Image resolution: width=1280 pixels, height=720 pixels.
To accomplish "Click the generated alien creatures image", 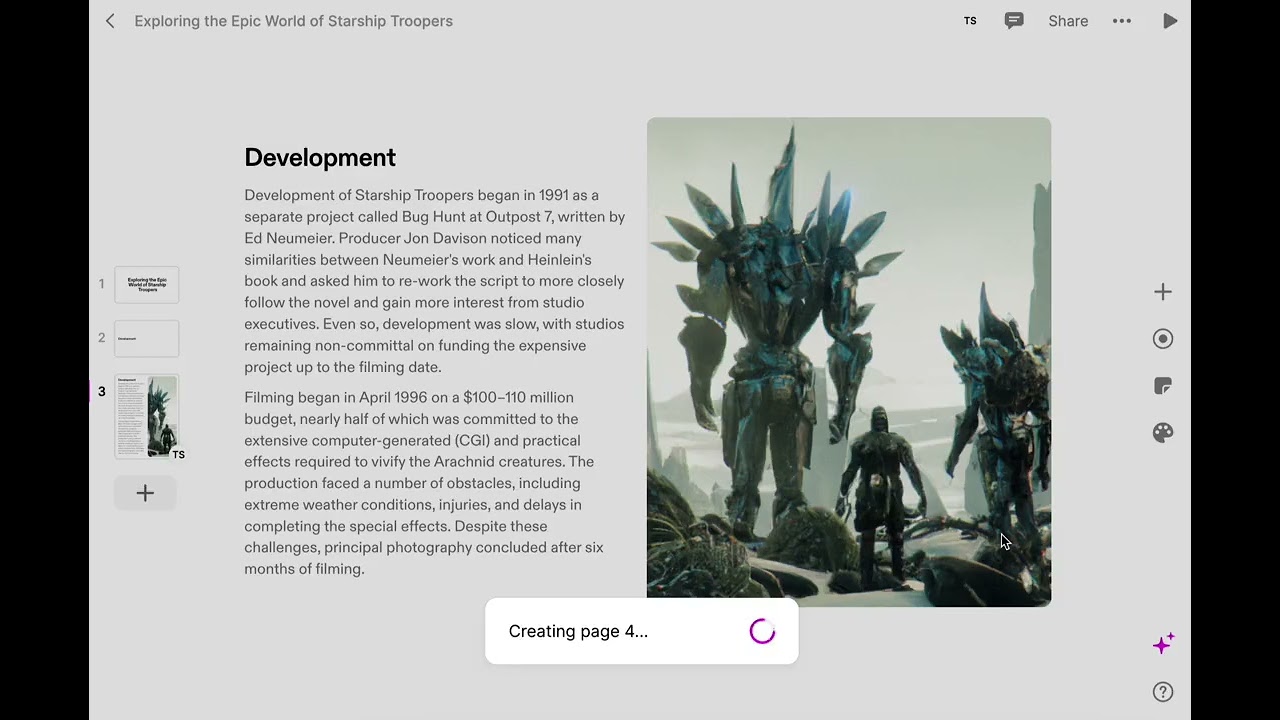I will [849, 362].
